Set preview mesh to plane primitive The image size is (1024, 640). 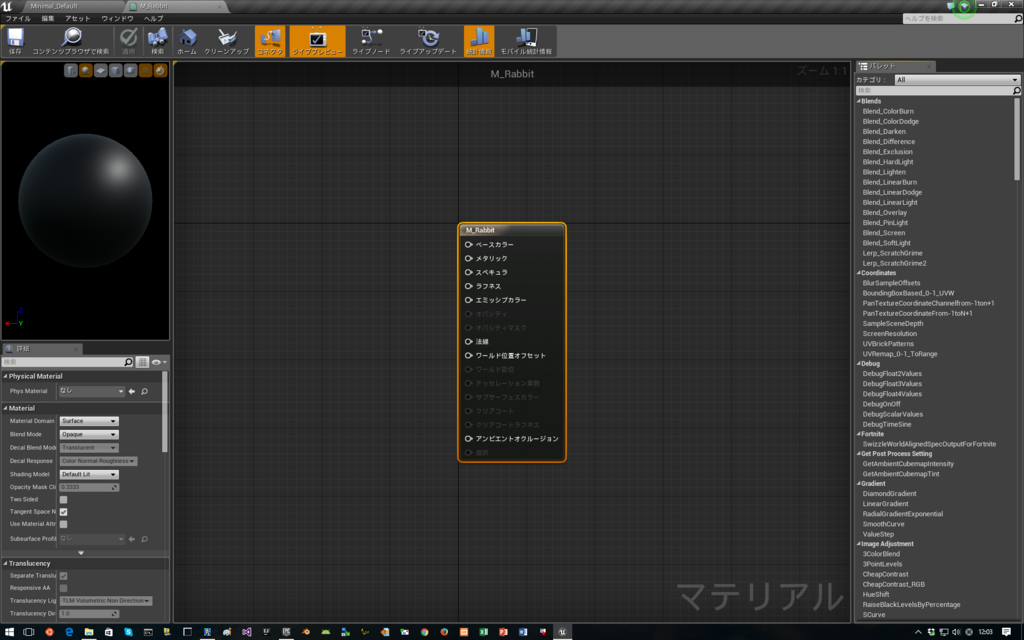click(101, 71)
